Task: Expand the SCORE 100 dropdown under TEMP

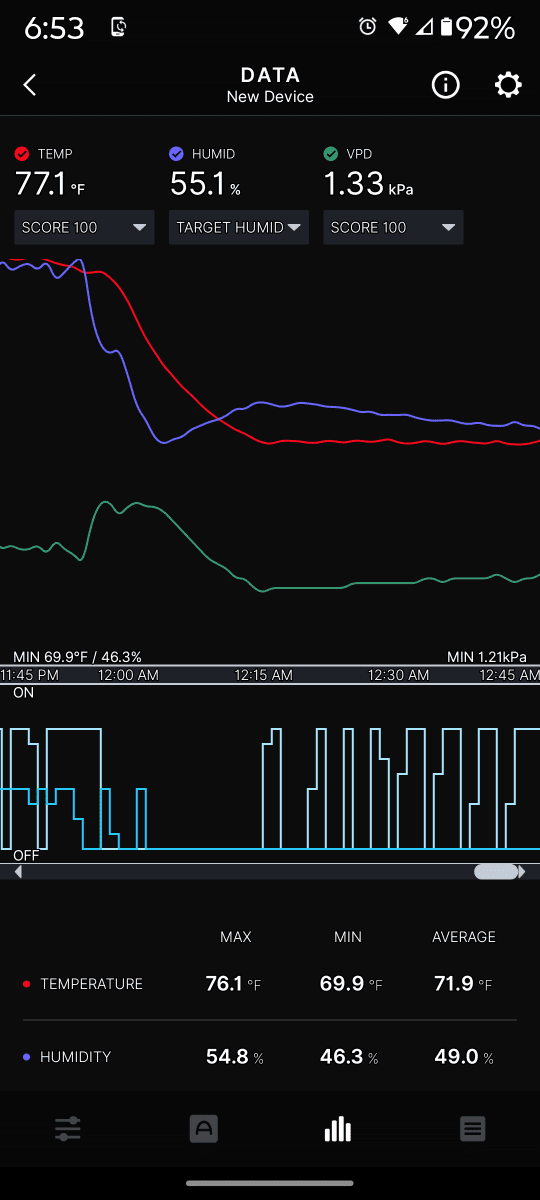Action: point(85,227)
